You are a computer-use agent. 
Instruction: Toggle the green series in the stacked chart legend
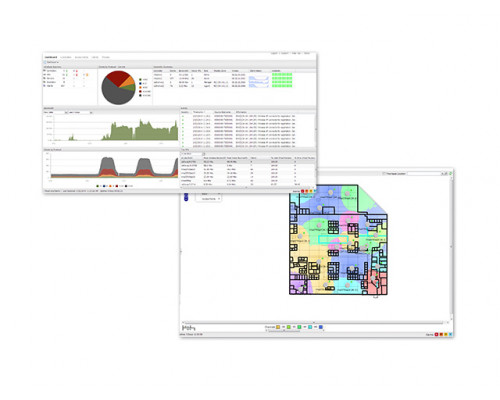(97, 186)
